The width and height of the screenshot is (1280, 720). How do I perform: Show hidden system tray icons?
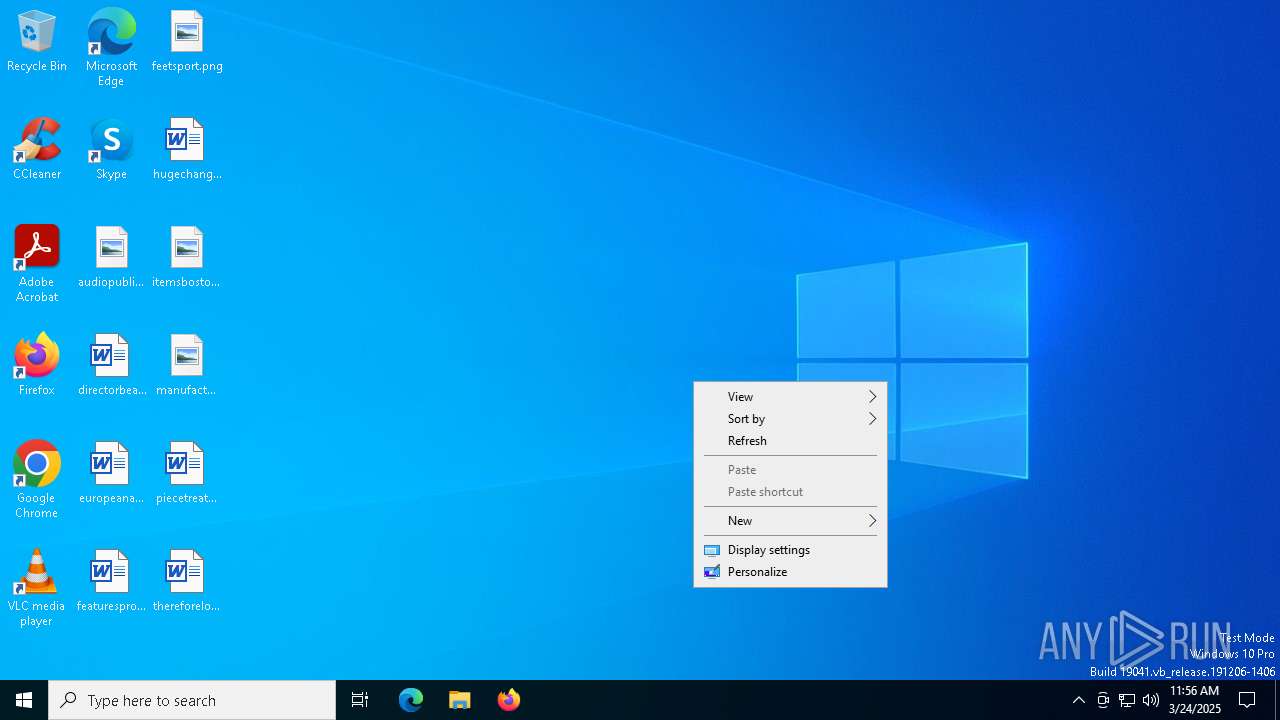coord(1078,700)
